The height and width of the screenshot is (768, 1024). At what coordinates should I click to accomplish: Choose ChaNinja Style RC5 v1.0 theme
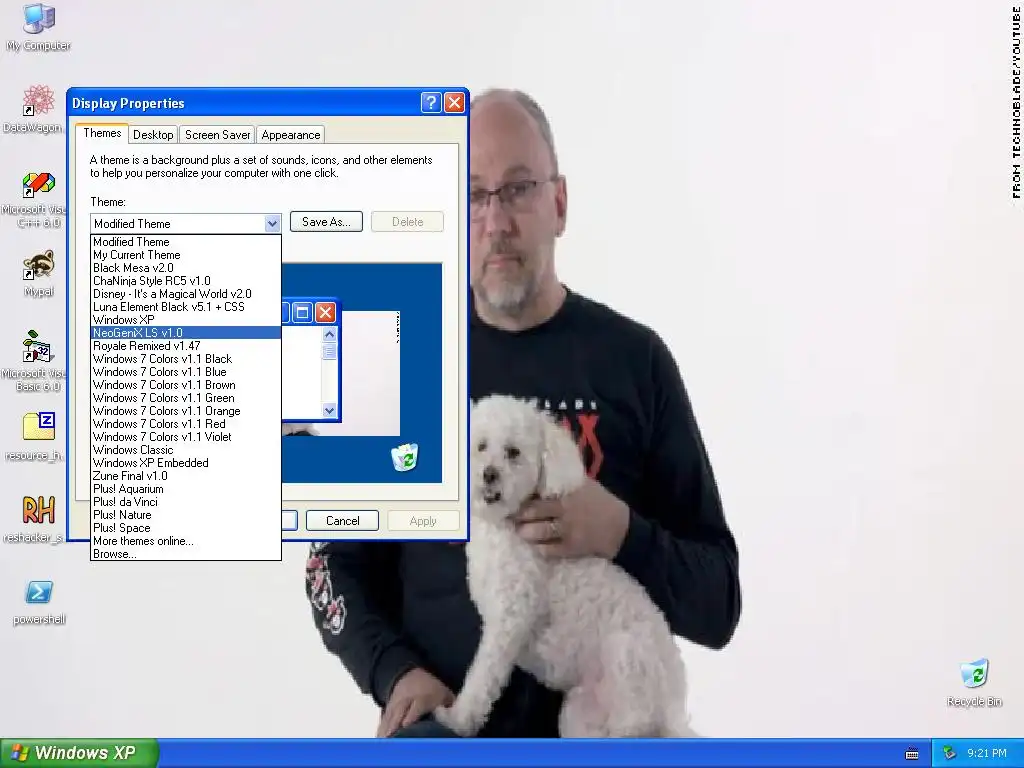coord(186,281)
